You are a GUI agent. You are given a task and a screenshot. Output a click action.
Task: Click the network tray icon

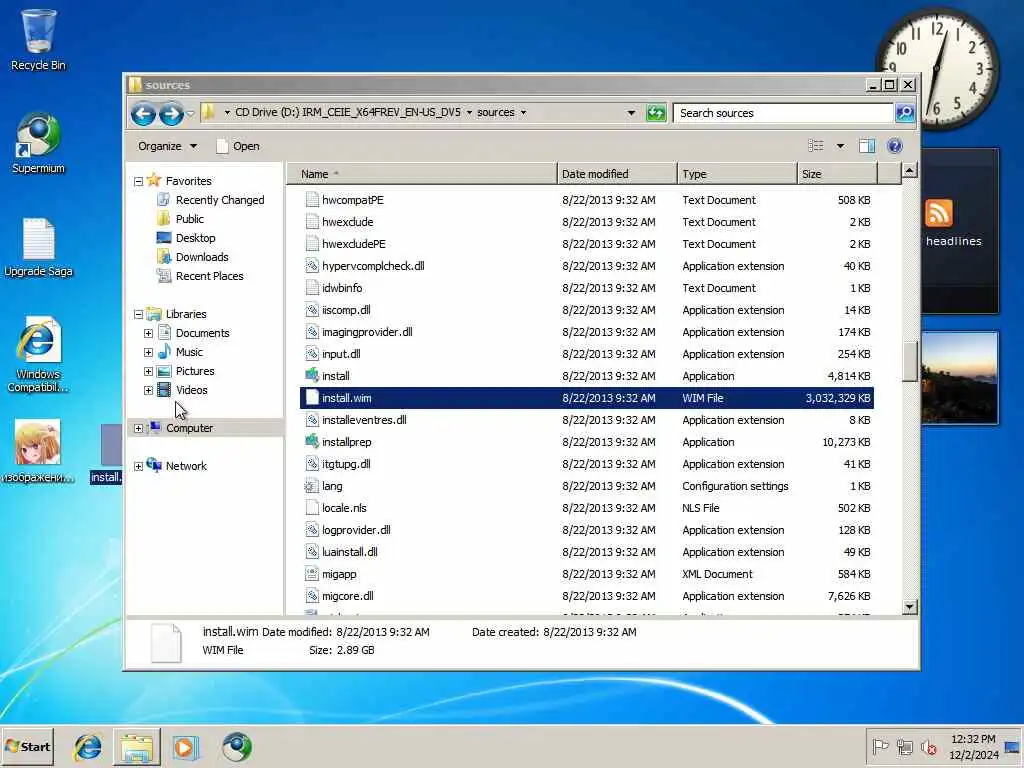904,746
